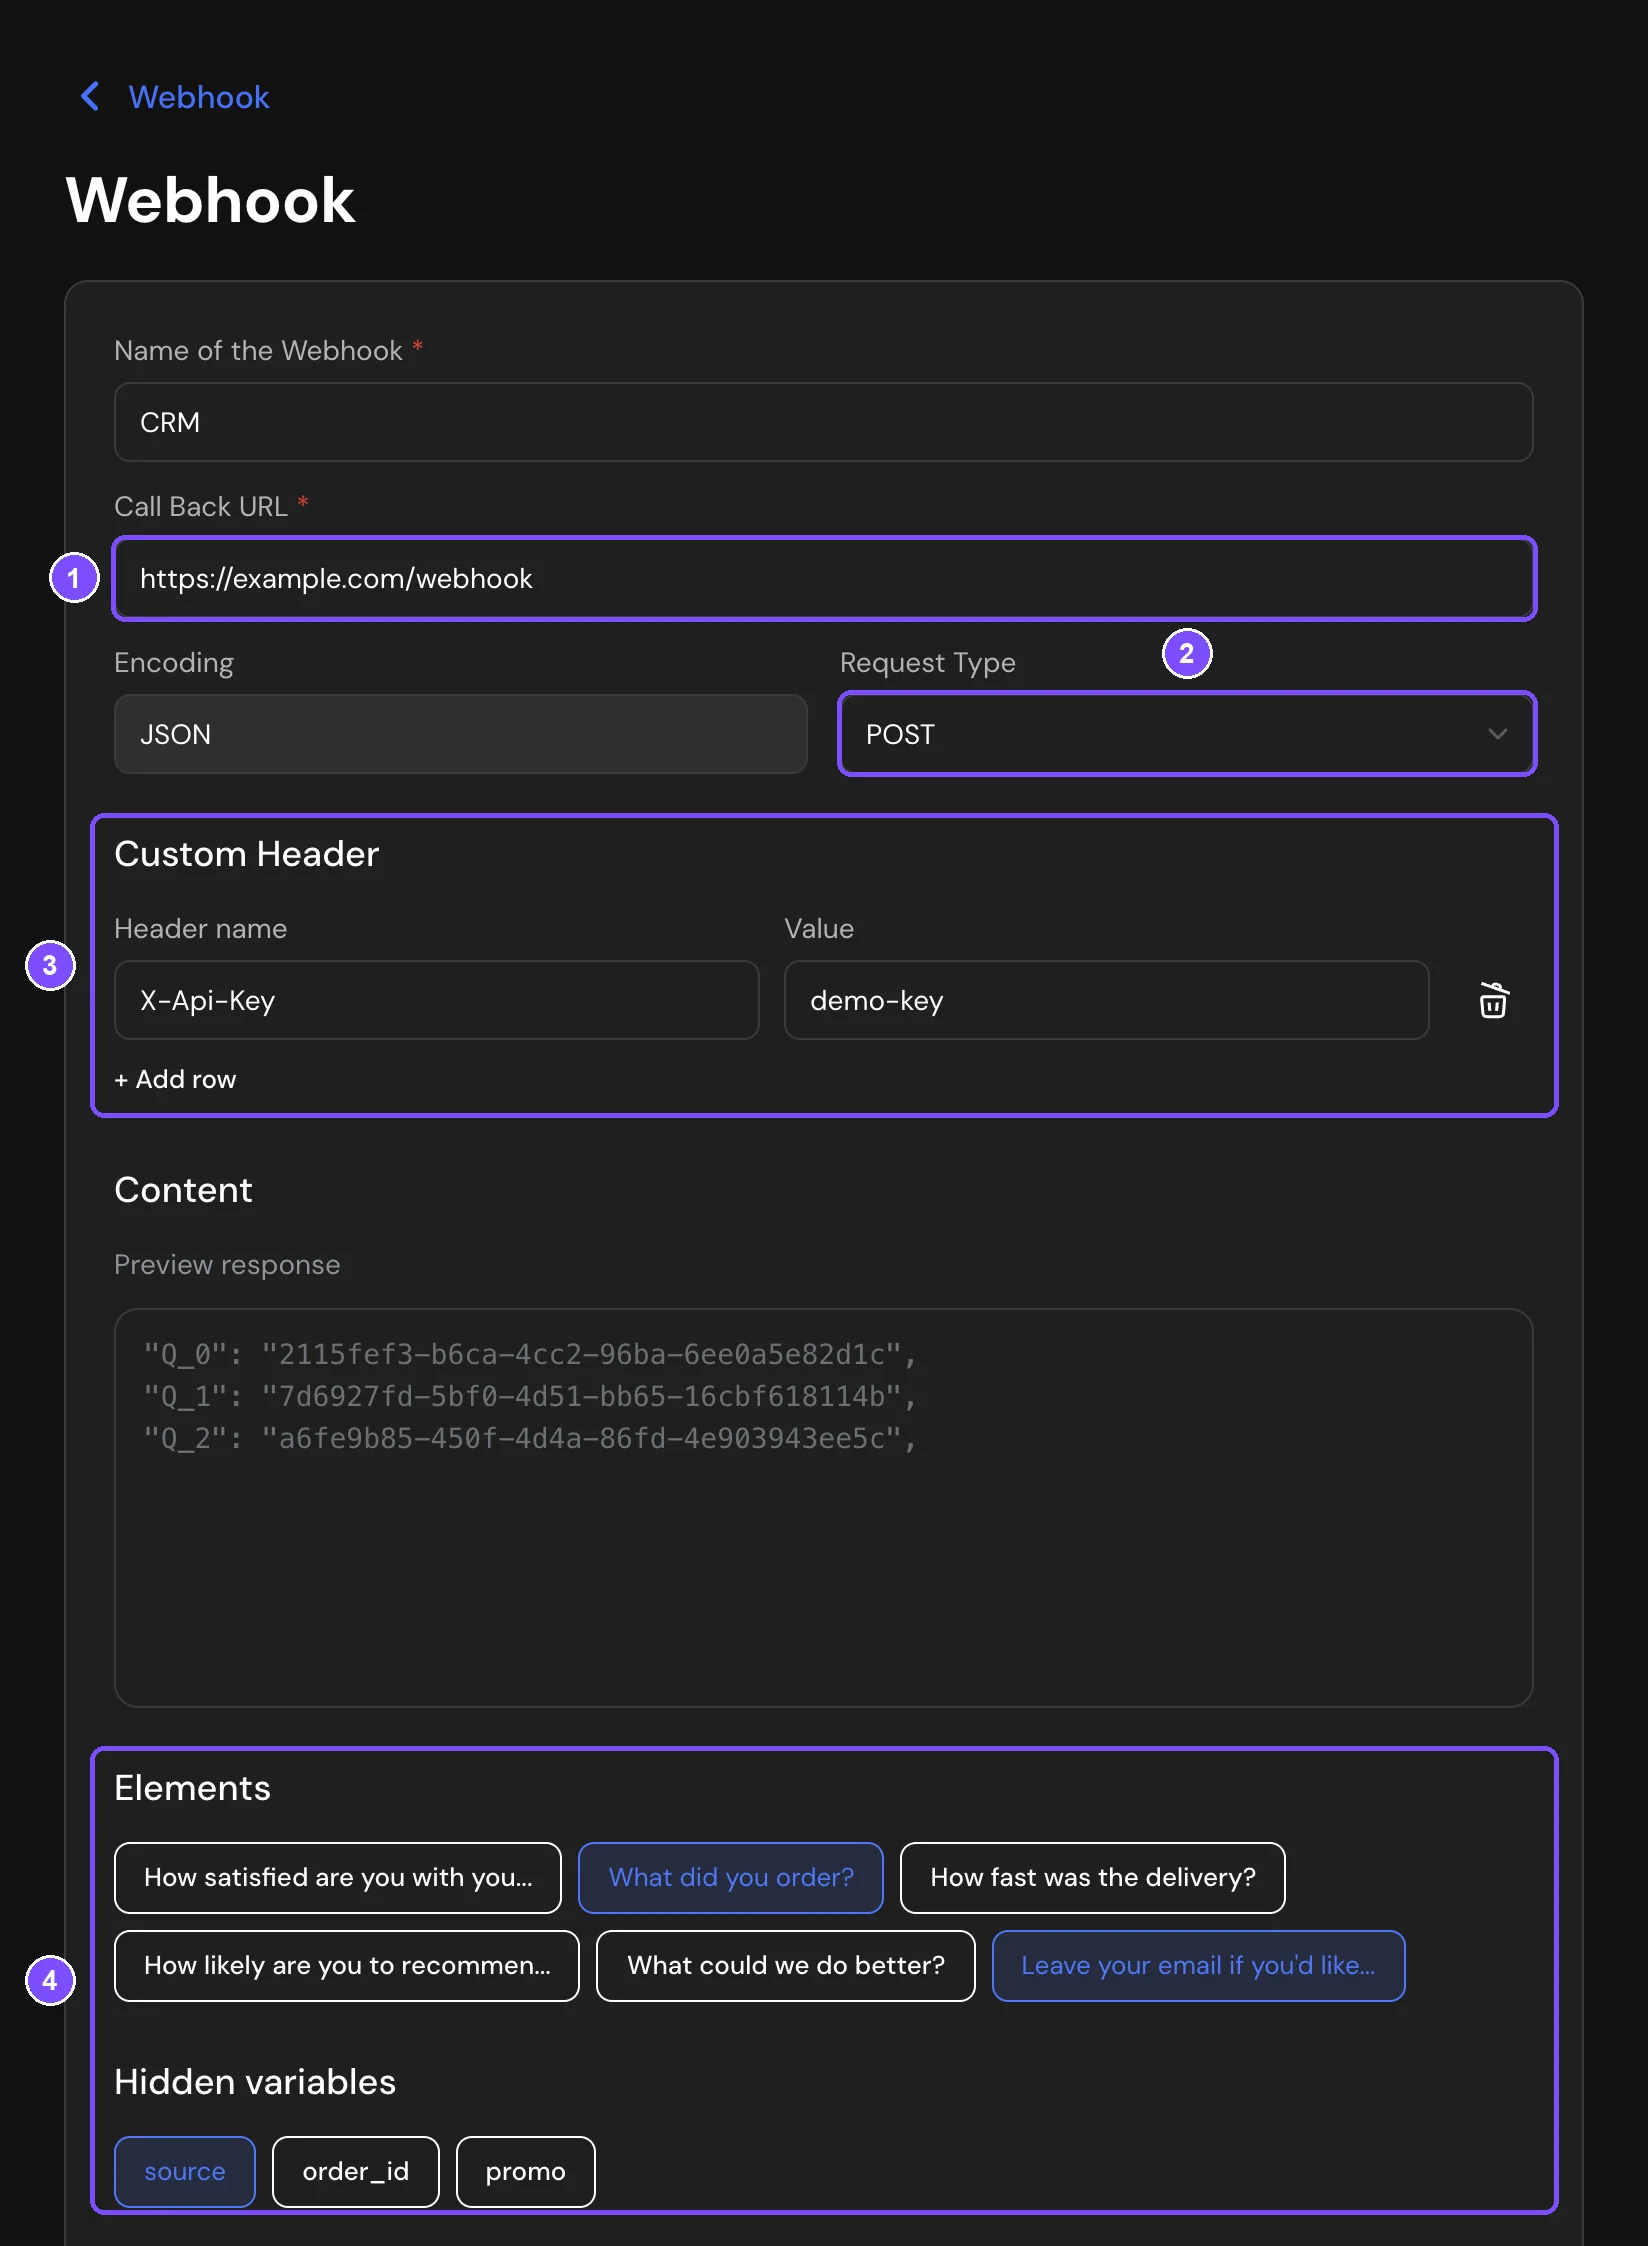The width and height of the screenshot is (1648, 2246).
Task: Select the order_id hidden variable
Action: click(x=356, y=2171)
